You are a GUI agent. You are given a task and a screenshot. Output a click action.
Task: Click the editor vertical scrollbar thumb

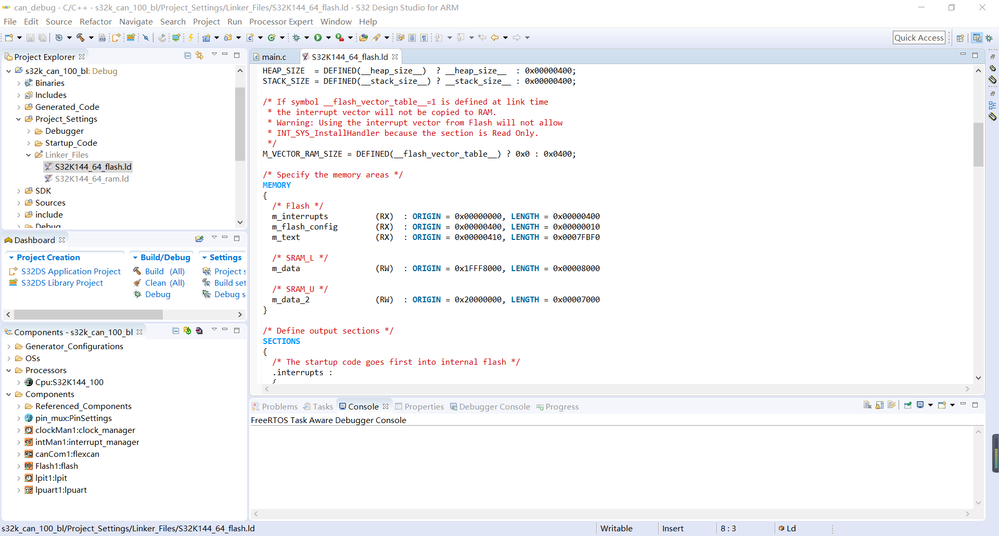coord(978,144)
